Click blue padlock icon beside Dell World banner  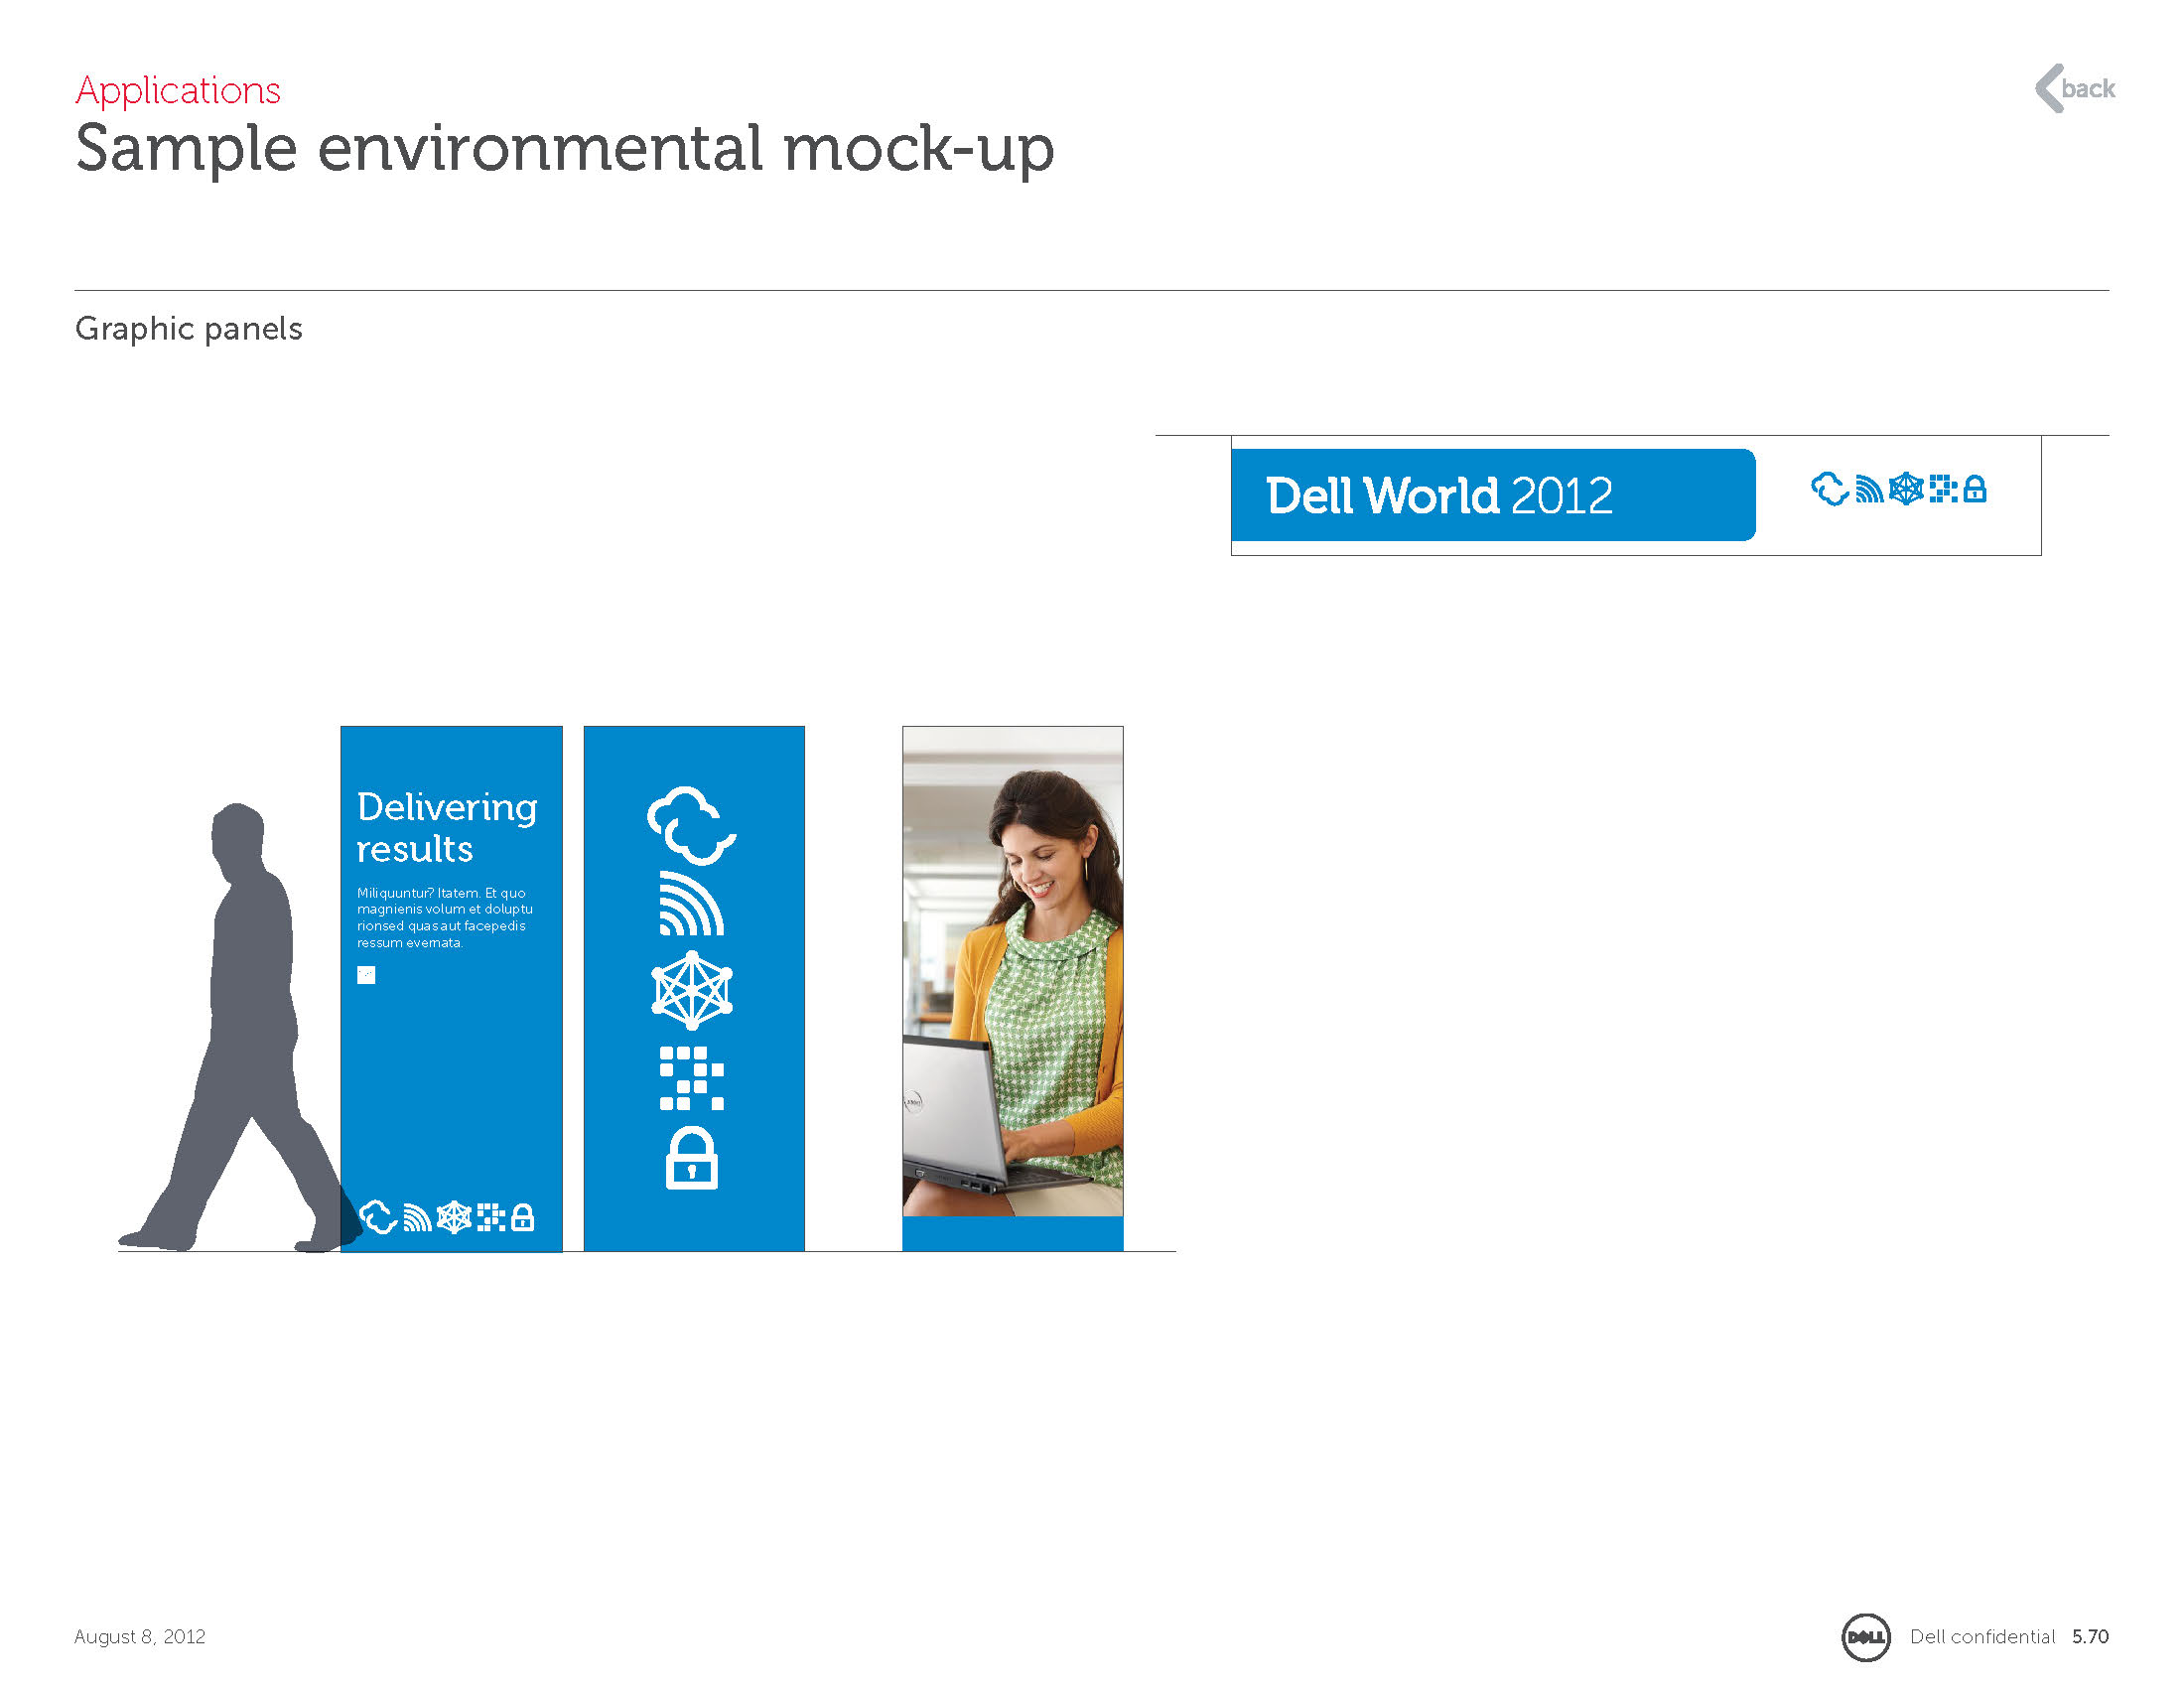tap(1975, 489)
